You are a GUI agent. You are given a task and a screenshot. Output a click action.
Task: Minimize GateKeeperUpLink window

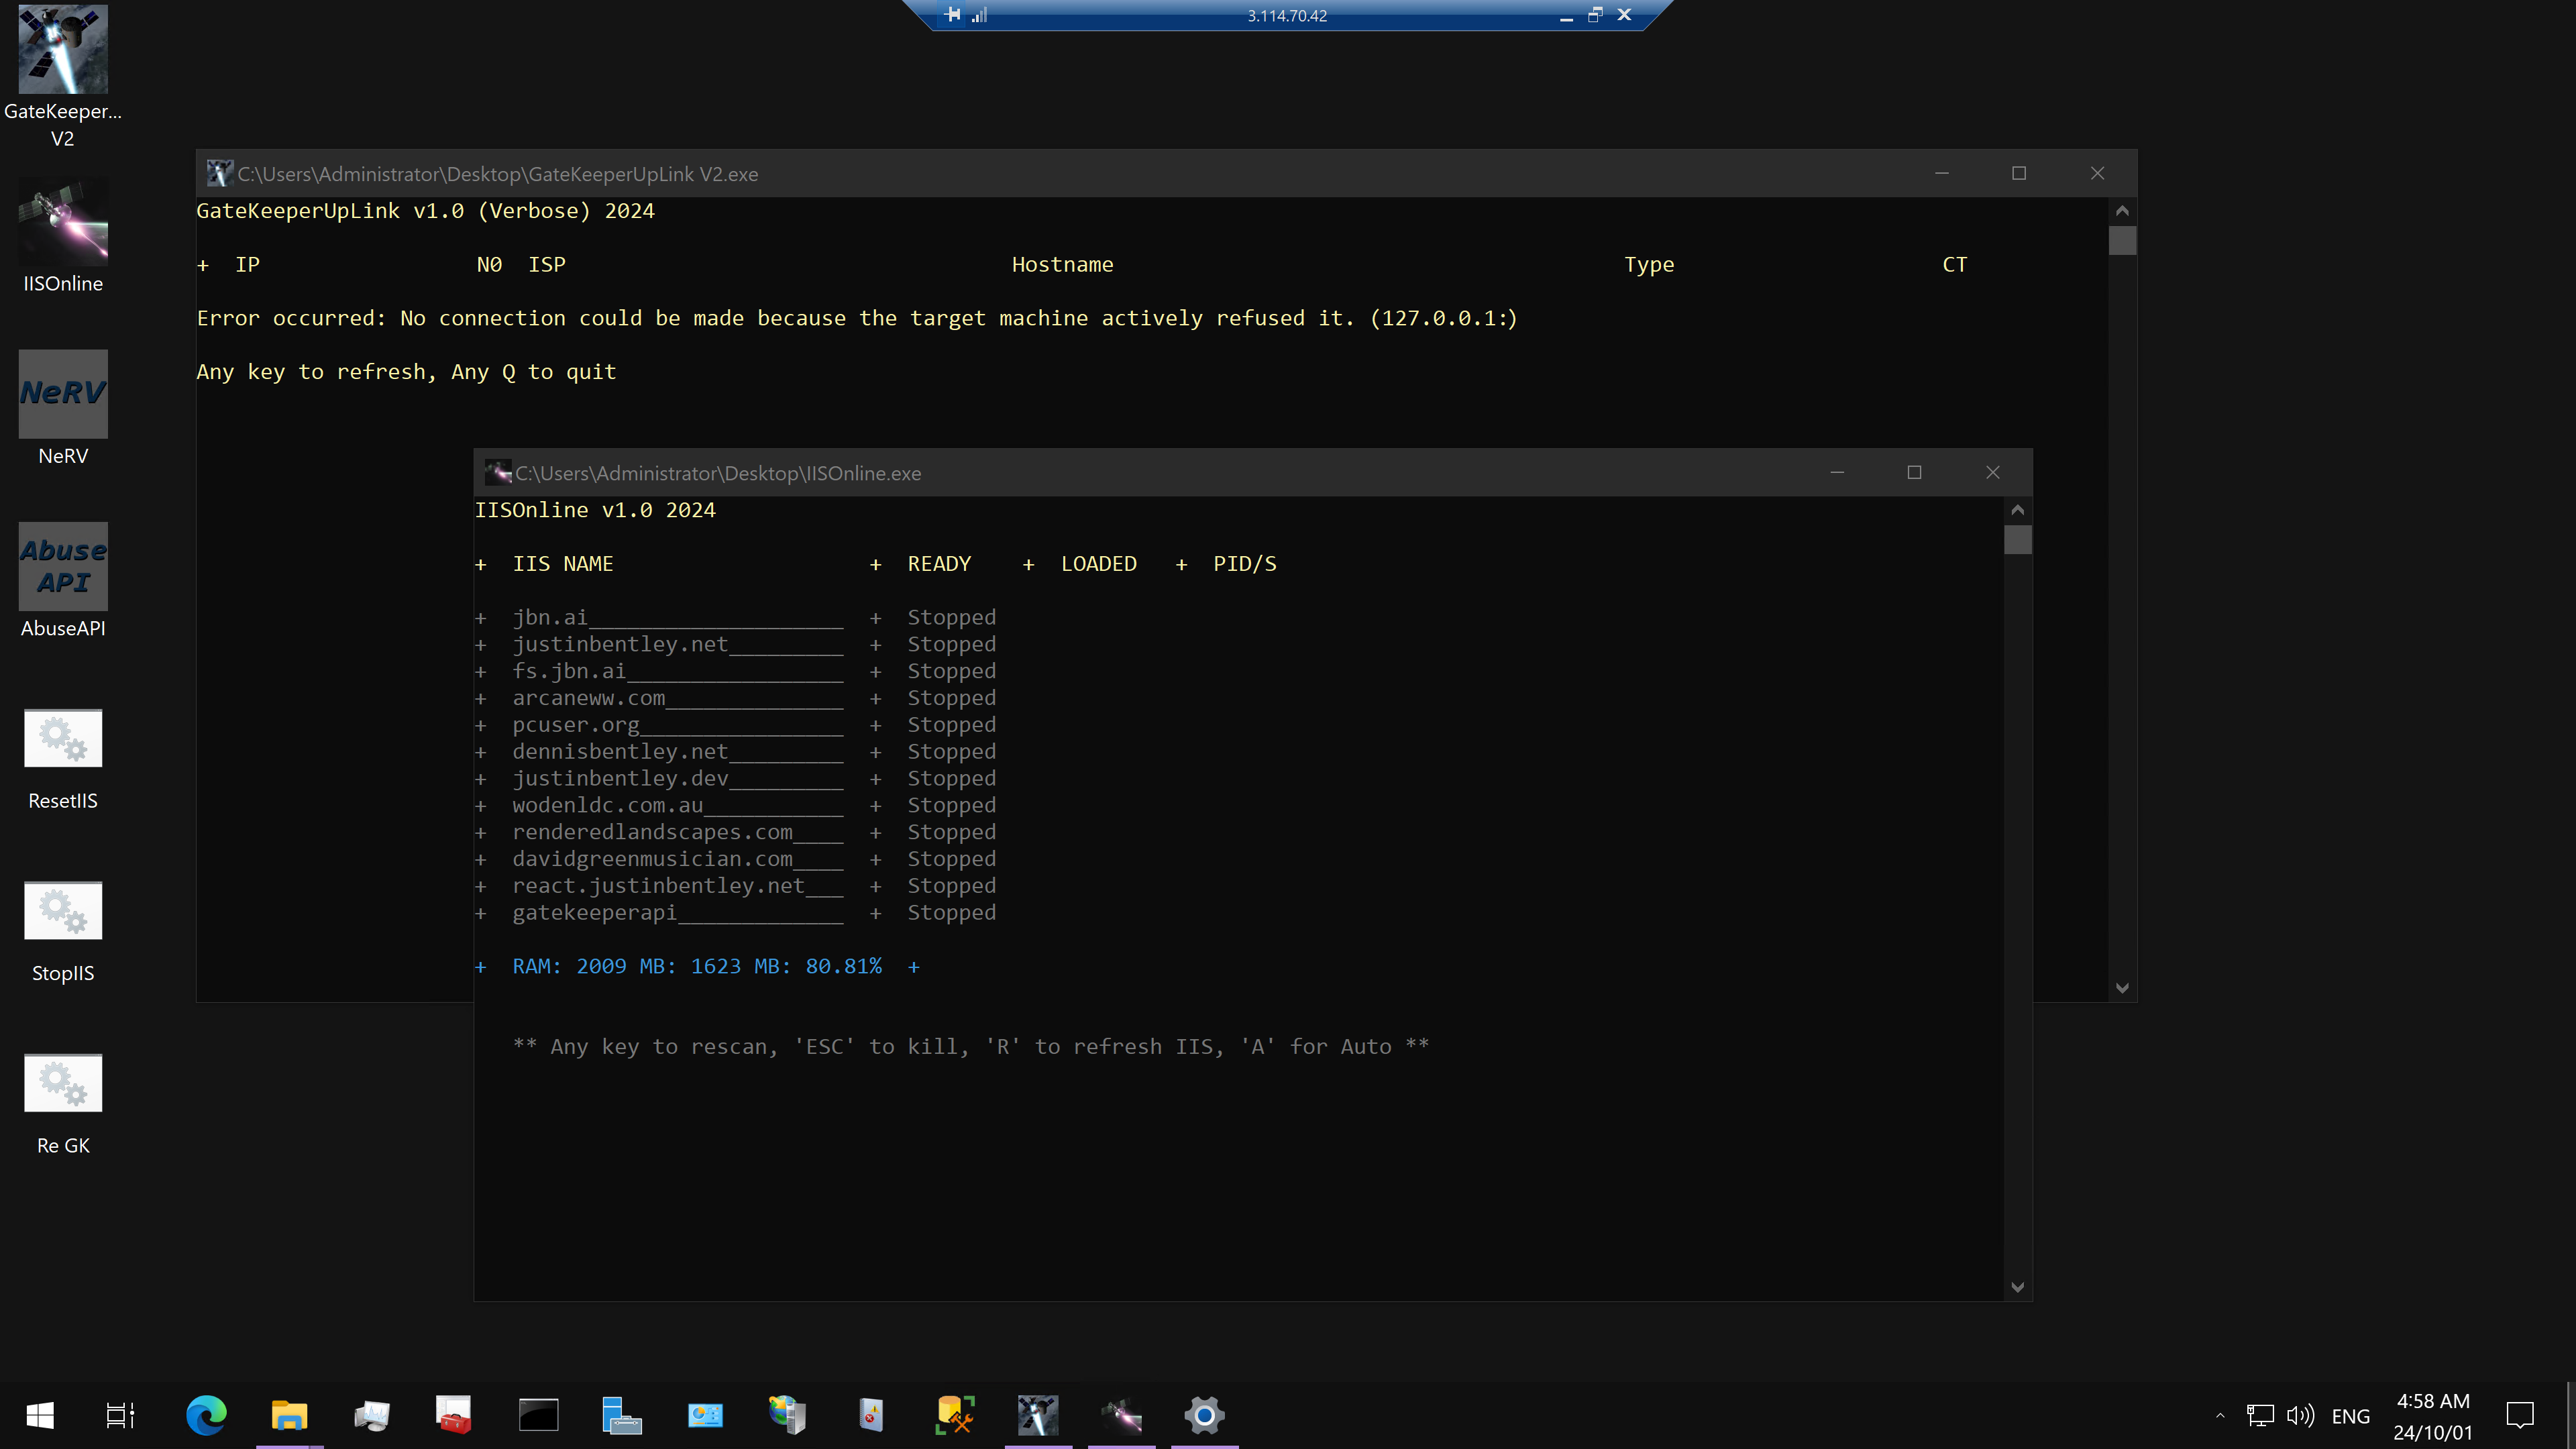click(x=1942, y=173)
